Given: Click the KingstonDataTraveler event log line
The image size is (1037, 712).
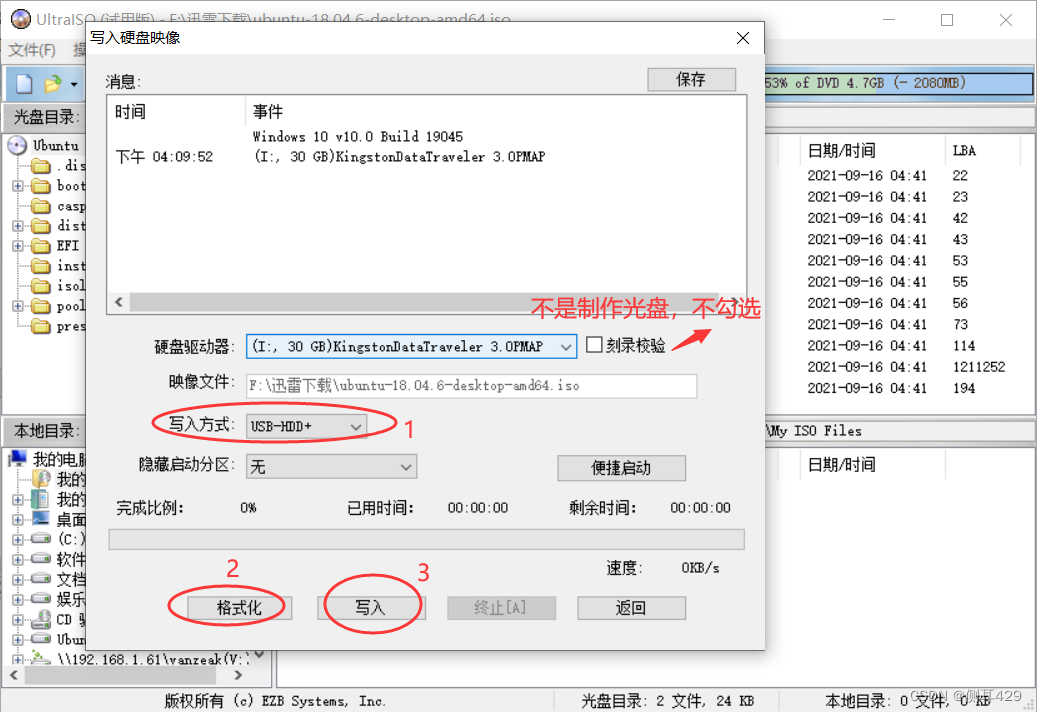Looking at the screenshot, I should pos(399,157).
